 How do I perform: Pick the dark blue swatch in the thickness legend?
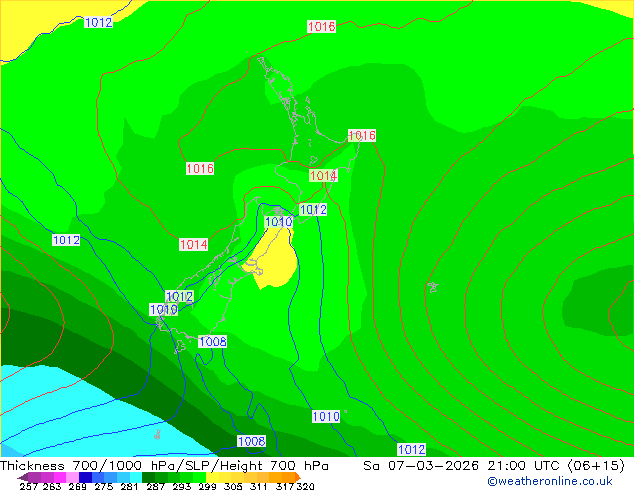coord(85,477)
